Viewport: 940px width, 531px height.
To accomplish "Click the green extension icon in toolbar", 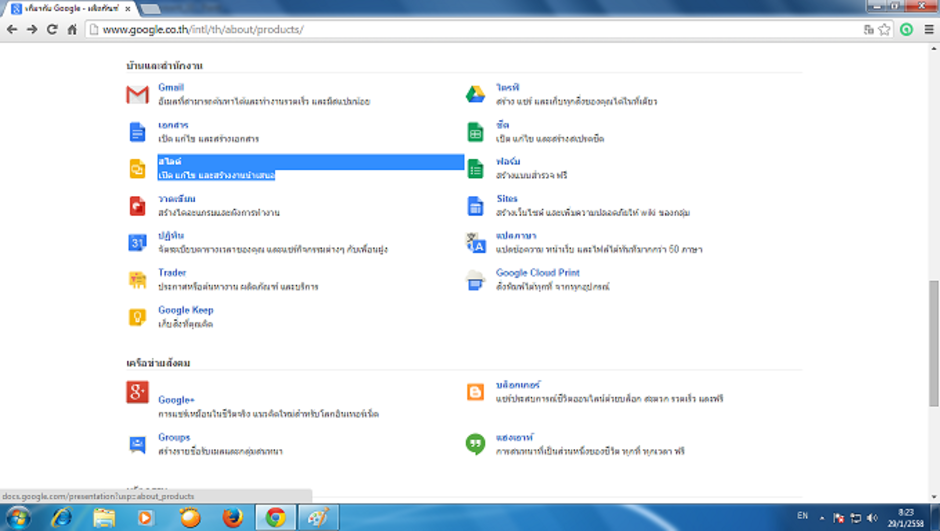I will tap(906, 29).
